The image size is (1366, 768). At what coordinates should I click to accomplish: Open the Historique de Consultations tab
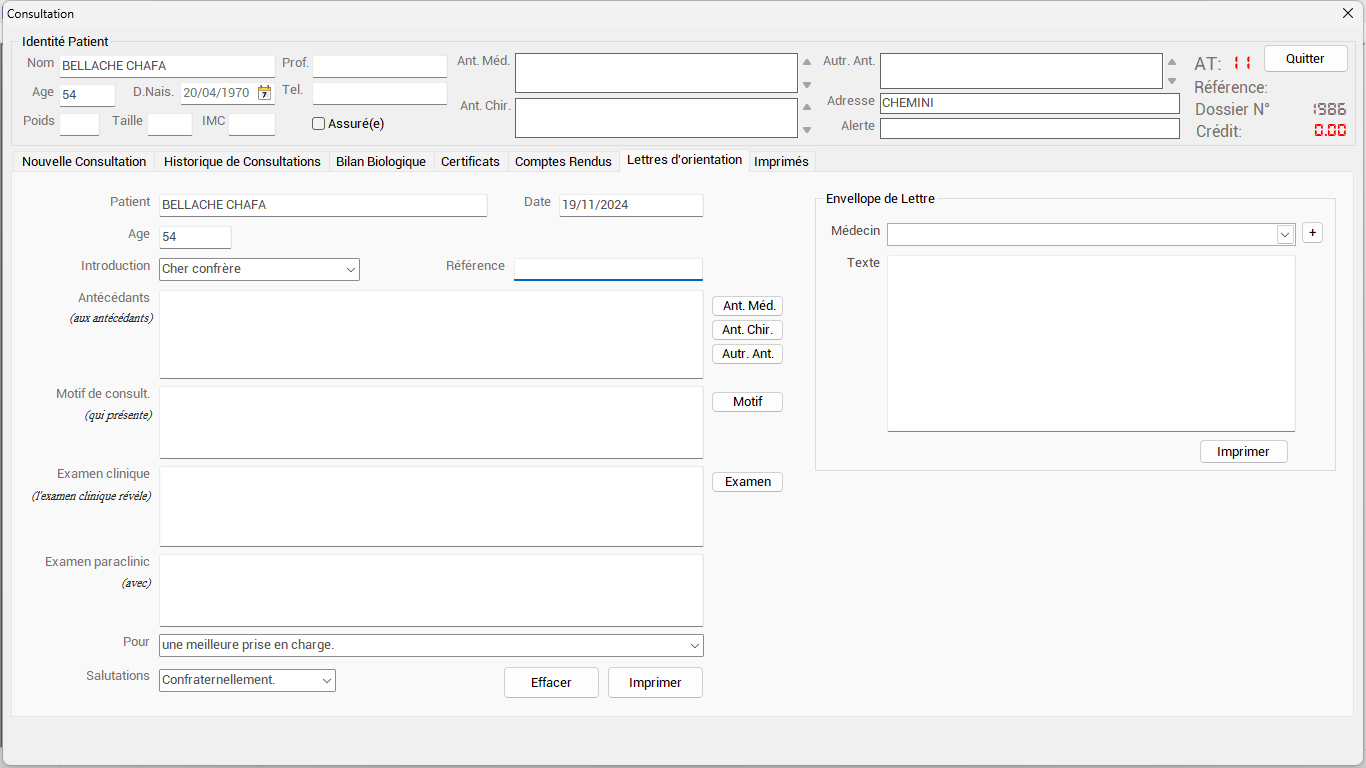[x=242, y=161]
